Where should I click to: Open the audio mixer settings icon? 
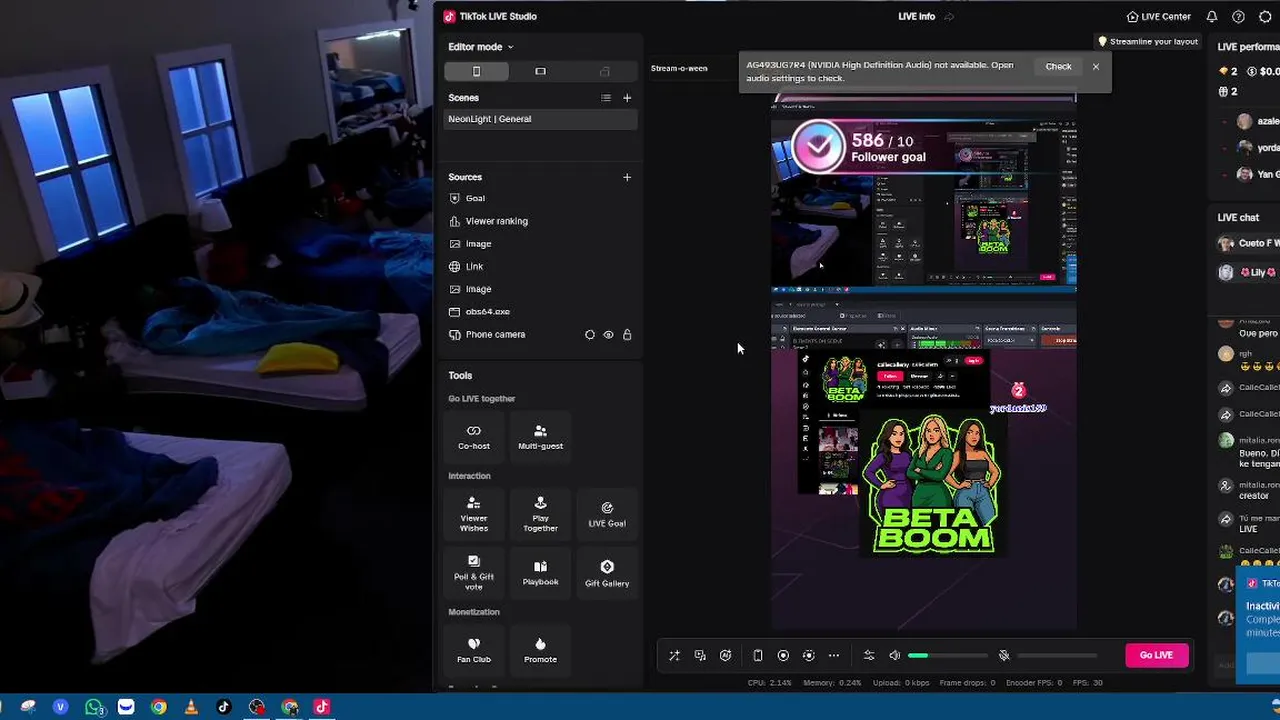[869, 656]
